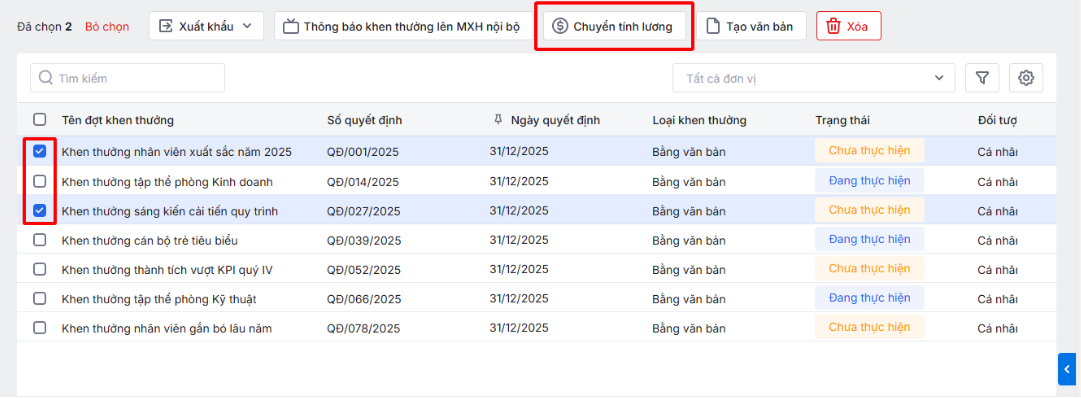Click the Số quyết định column header
This screenshot has height=398, width=1081.
coord(365,121)
